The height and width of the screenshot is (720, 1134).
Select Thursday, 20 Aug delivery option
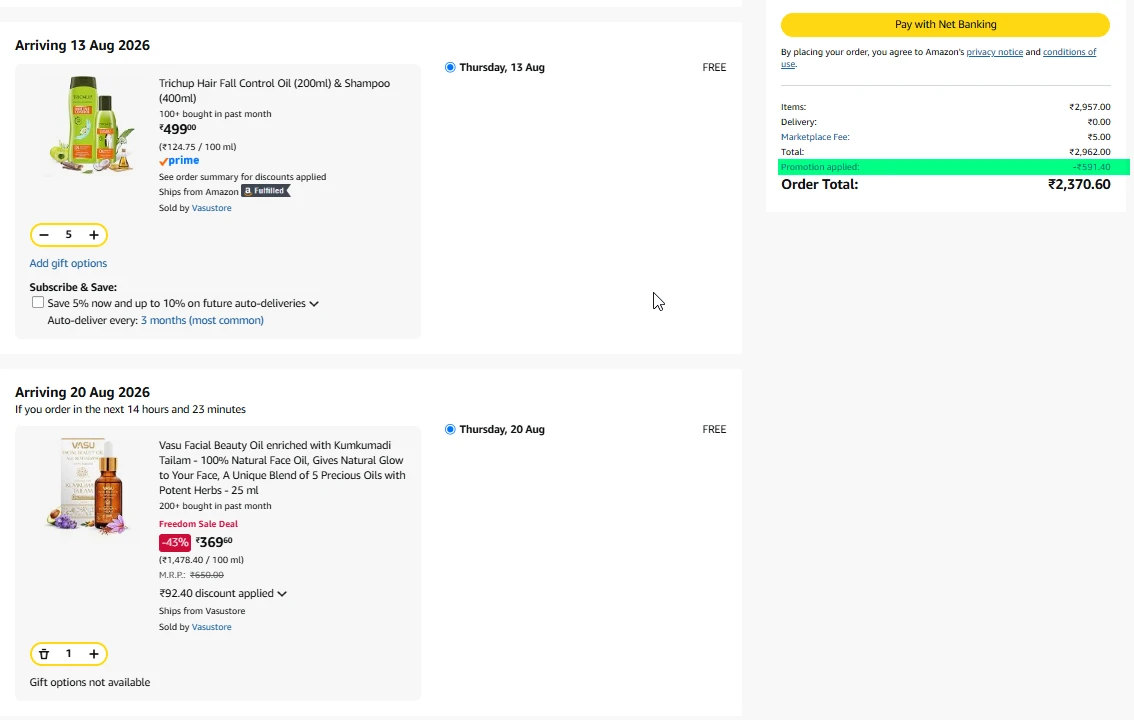click(x=450, y=429)
